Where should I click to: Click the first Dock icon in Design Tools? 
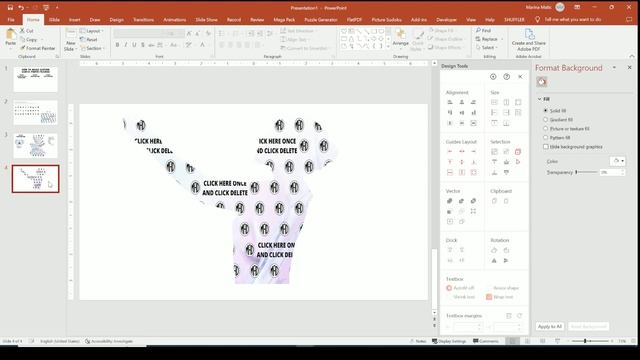(x=450, y=250)
